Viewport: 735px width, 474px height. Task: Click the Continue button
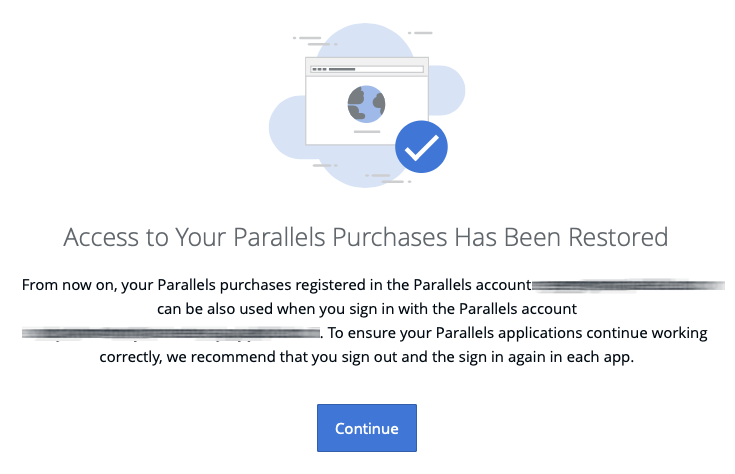pos(366,428)
